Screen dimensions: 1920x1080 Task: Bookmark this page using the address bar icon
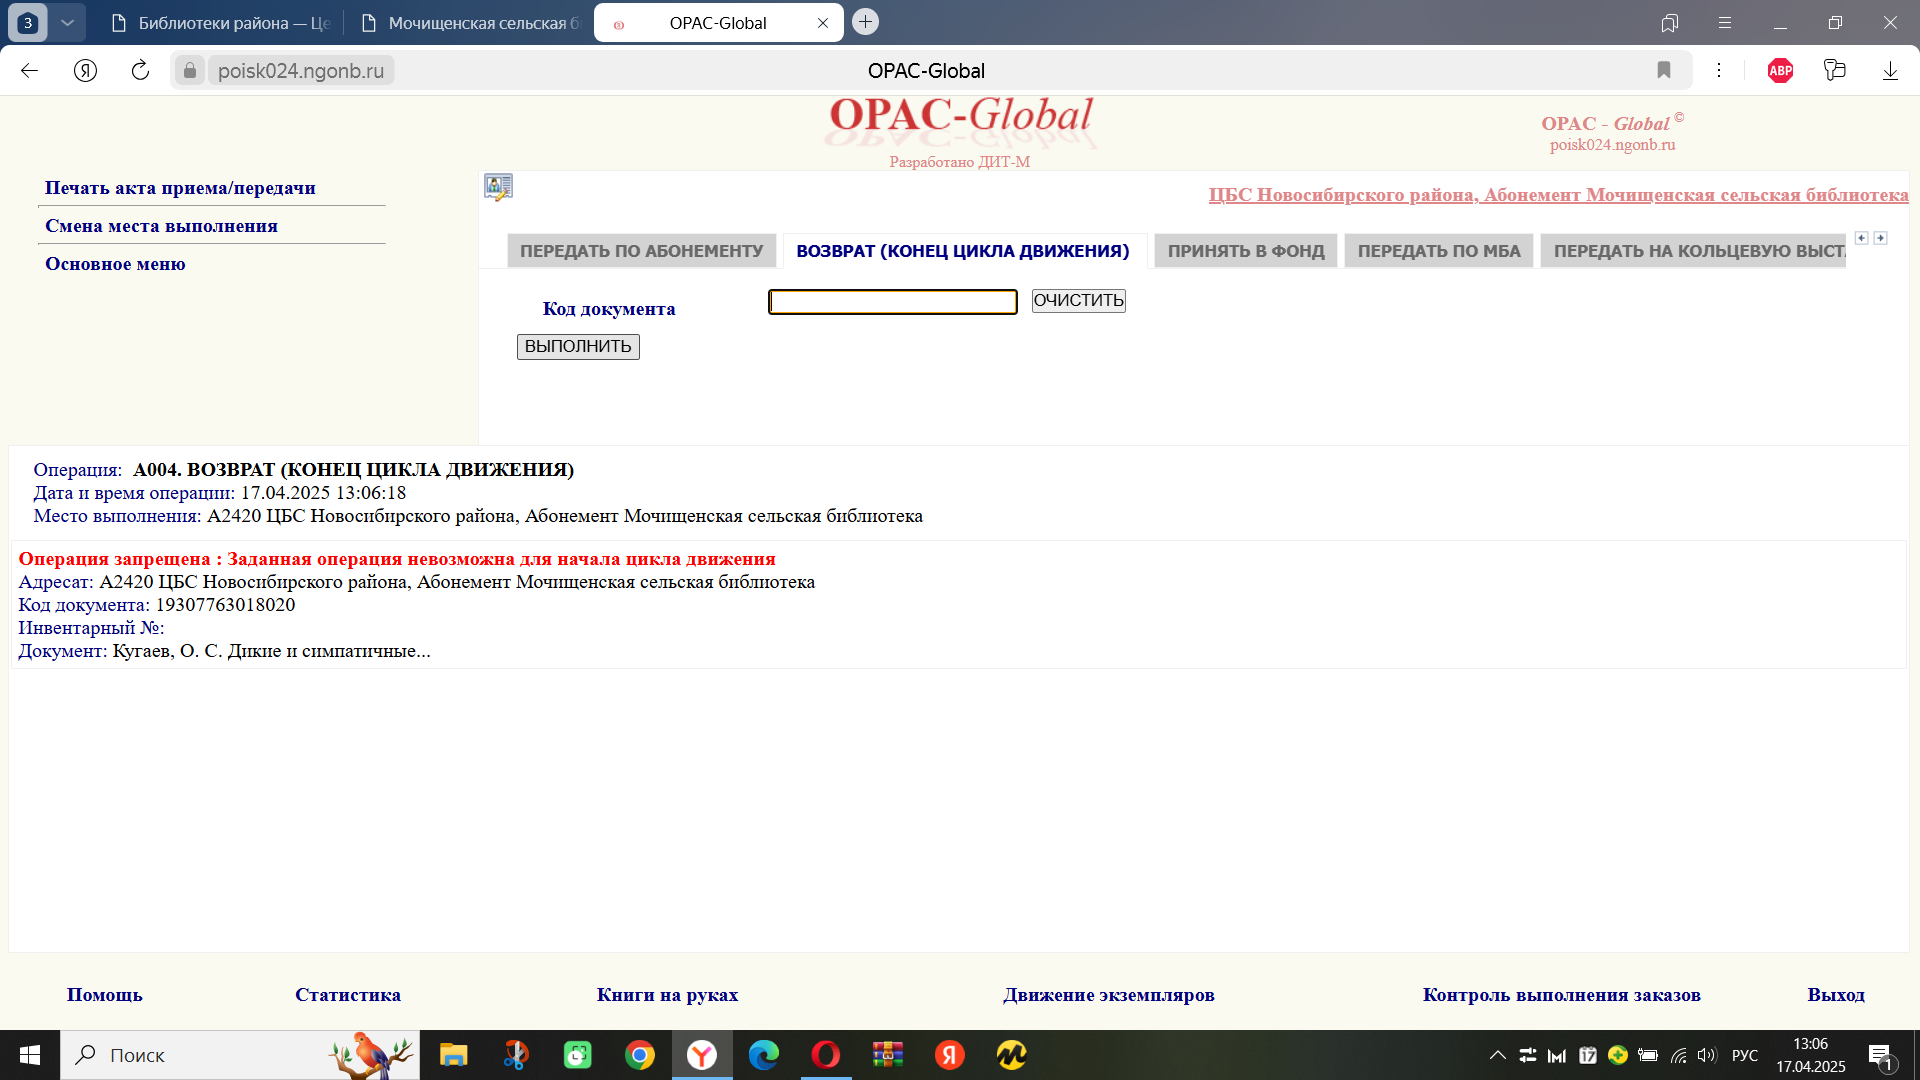1664,70
